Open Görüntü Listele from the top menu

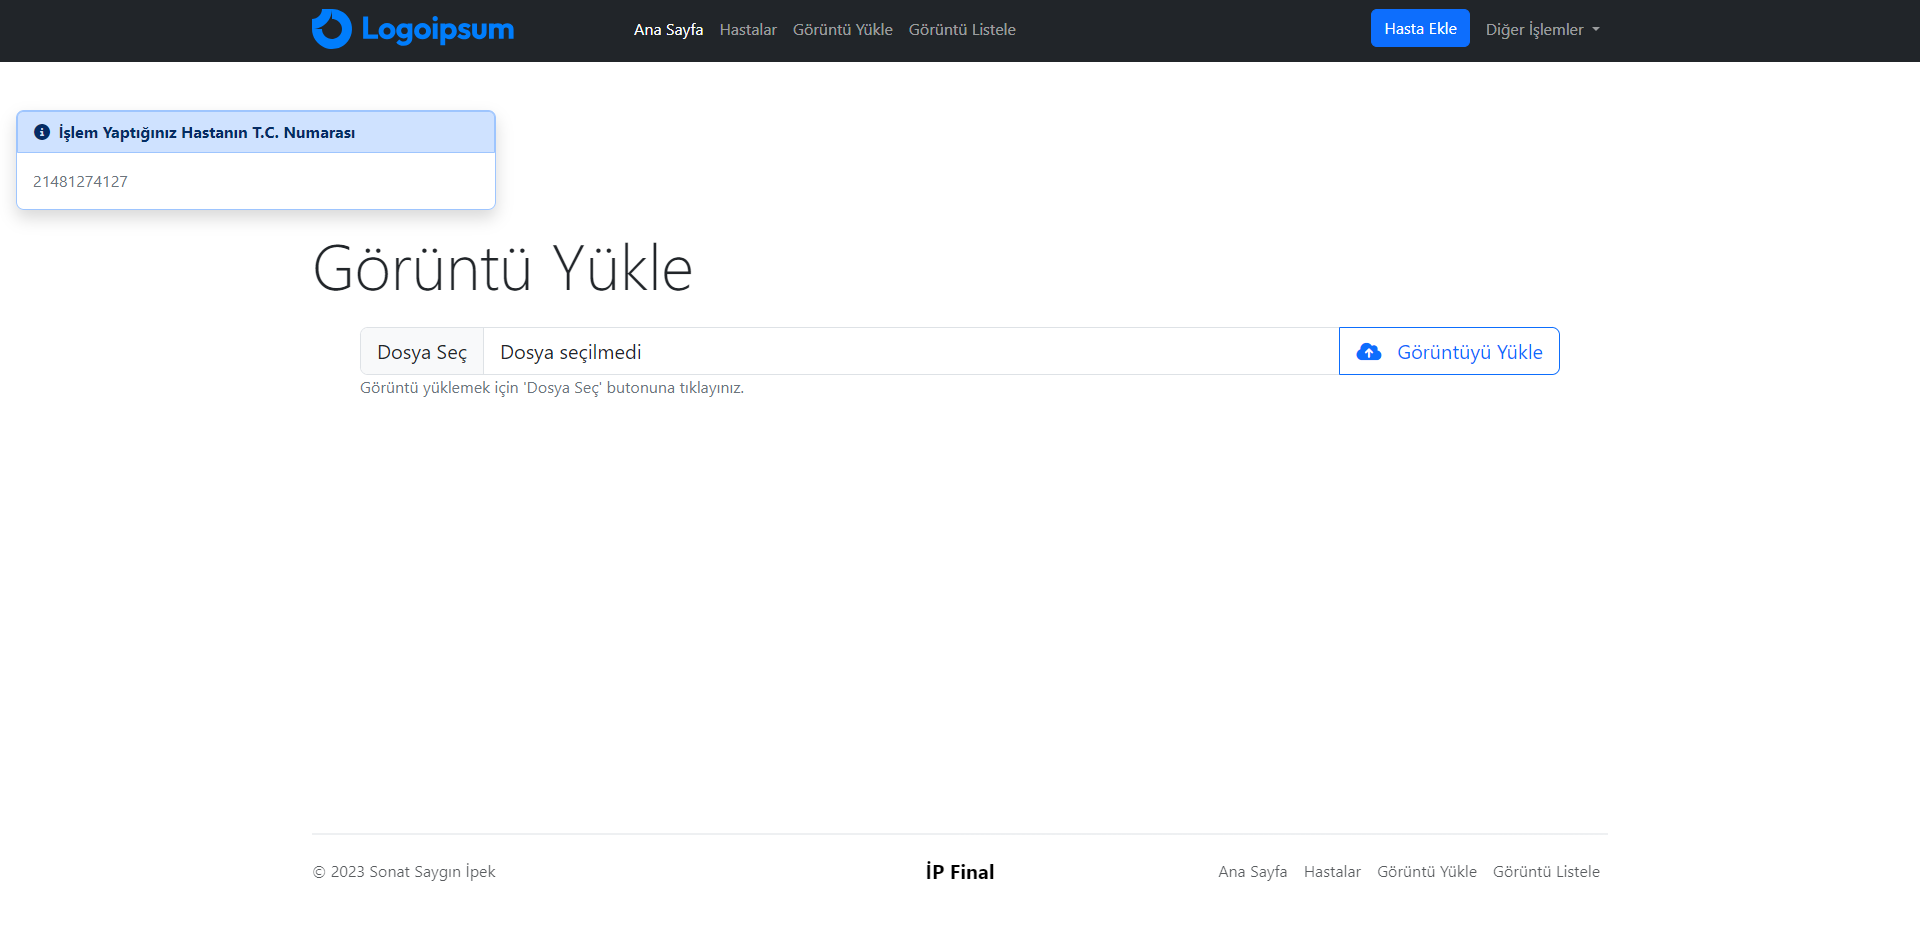[962, 29]
